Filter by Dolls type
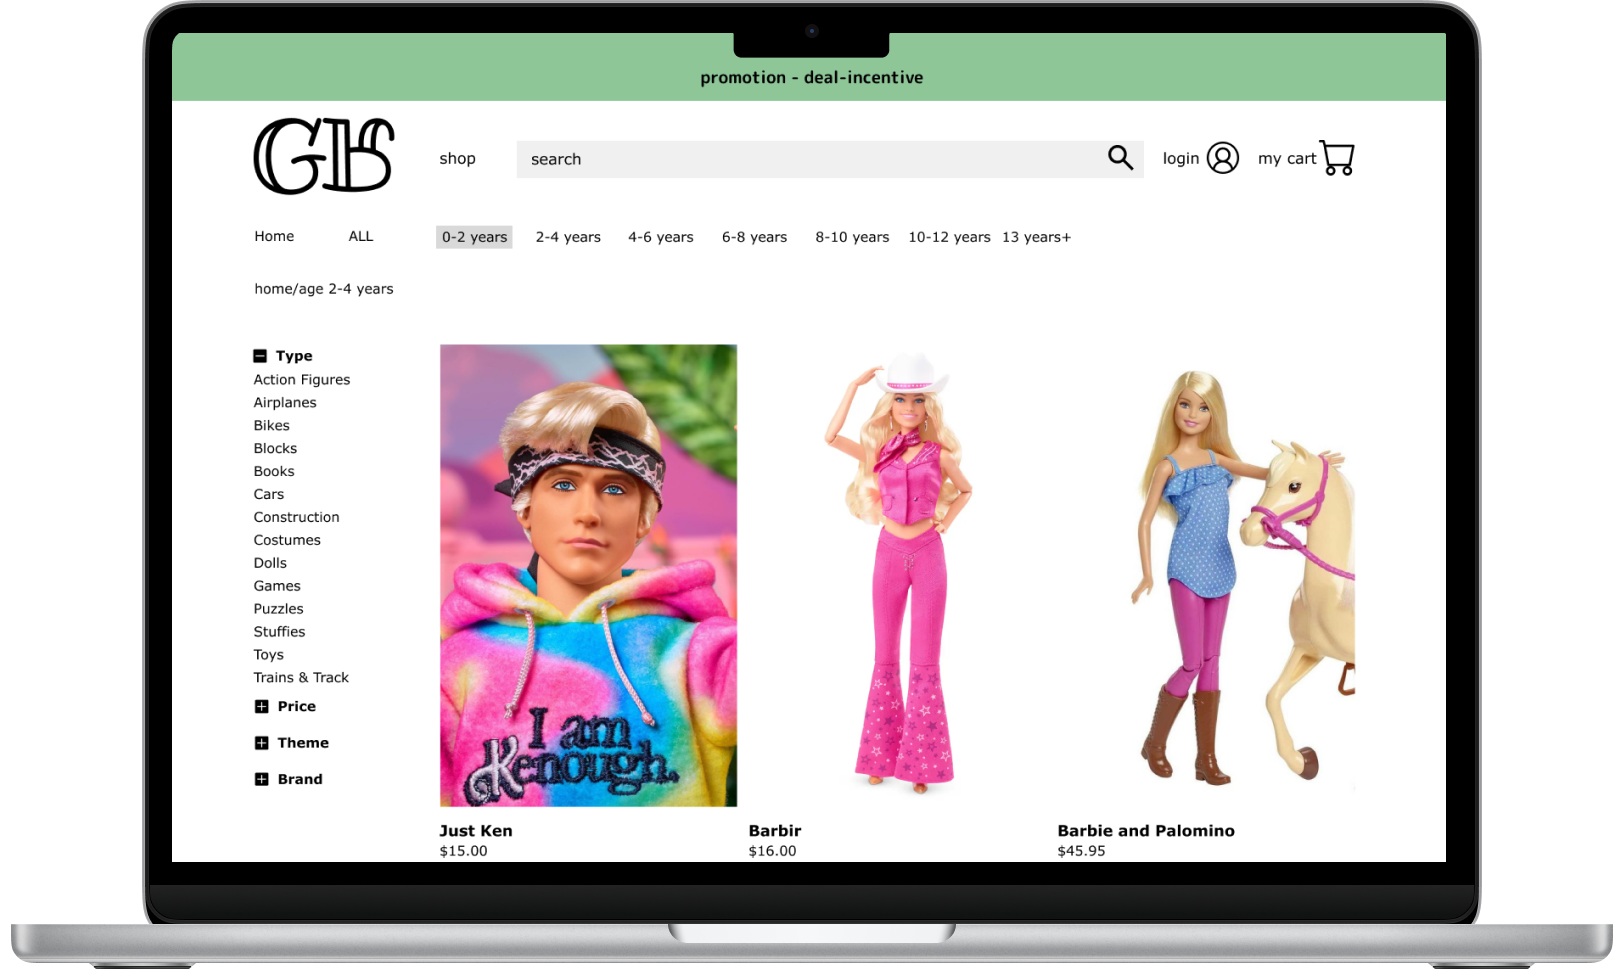 [x=270, y=564]
